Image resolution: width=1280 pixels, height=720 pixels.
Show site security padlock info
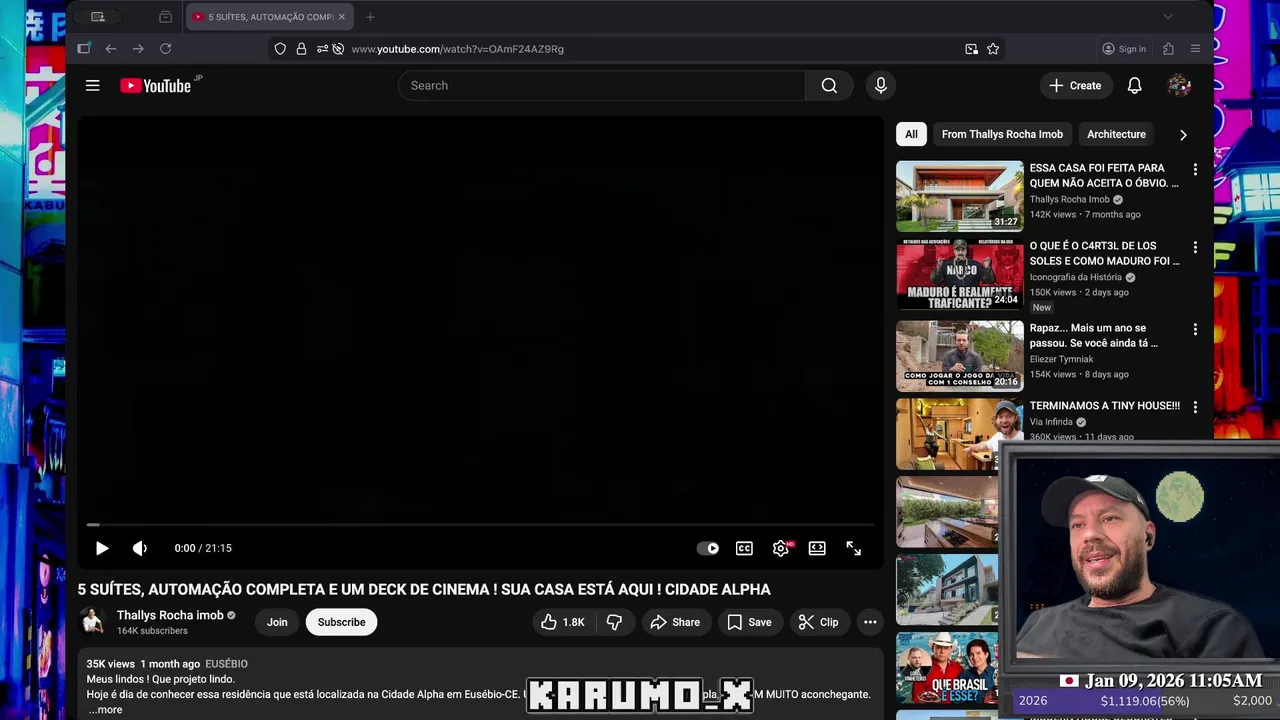[x=301, y=49]
